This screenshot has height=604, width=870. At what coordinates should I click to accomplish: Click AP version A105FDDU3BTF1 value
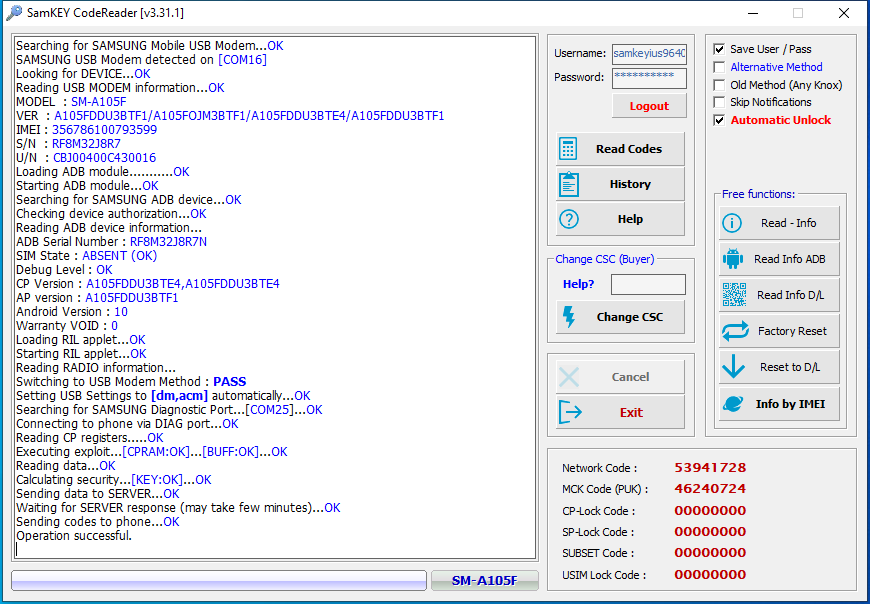coord(131,298)
